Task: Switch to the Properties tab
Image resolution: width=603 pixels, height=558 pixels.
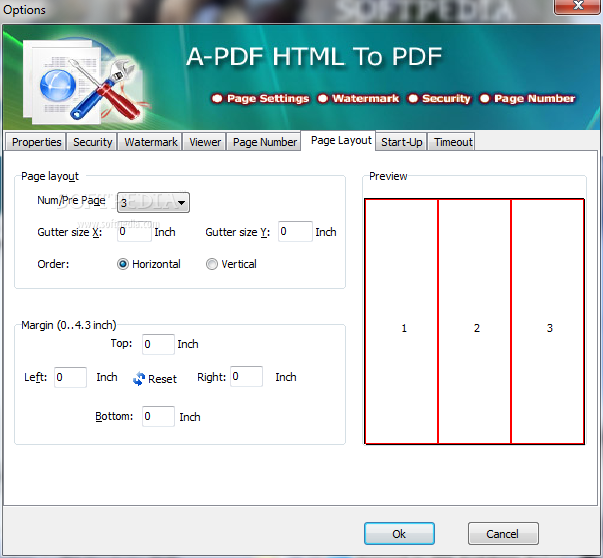Action: (x=36, y=142)
